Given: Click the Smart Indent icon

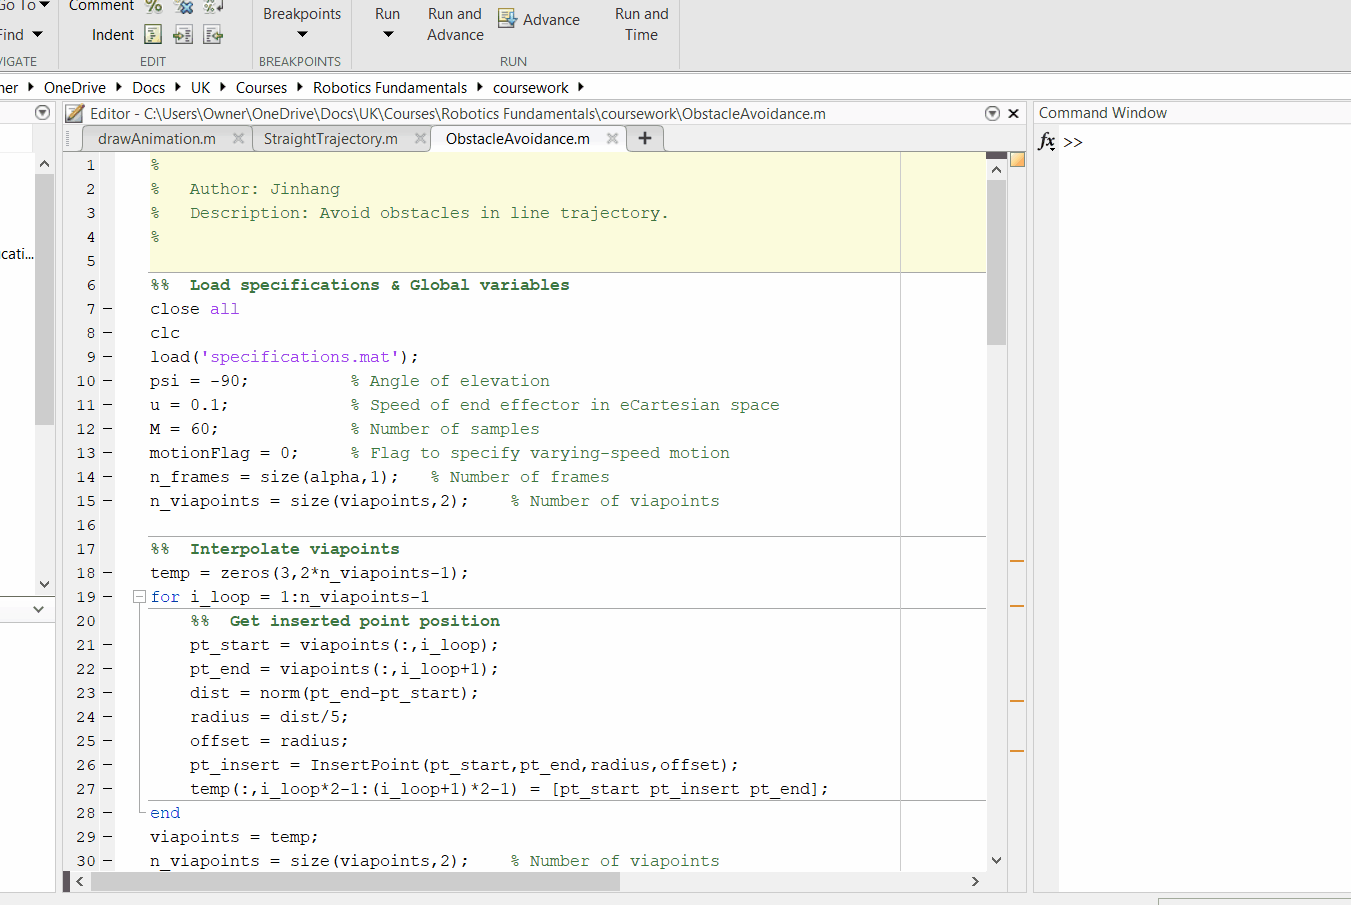Looking at the screenshot, I should (153, 35).
